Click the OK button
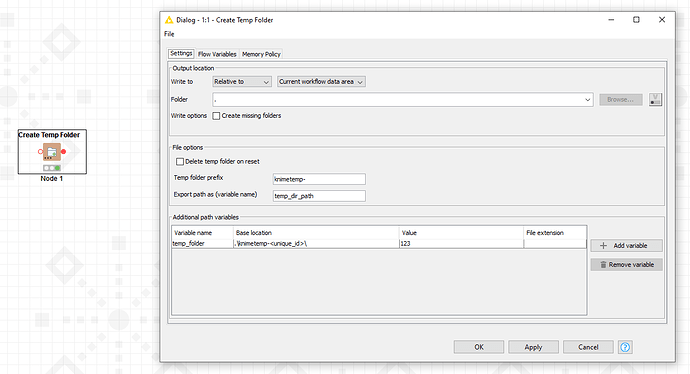The width and height of the screenshot is (690, 374). click(x=479, y=347)
